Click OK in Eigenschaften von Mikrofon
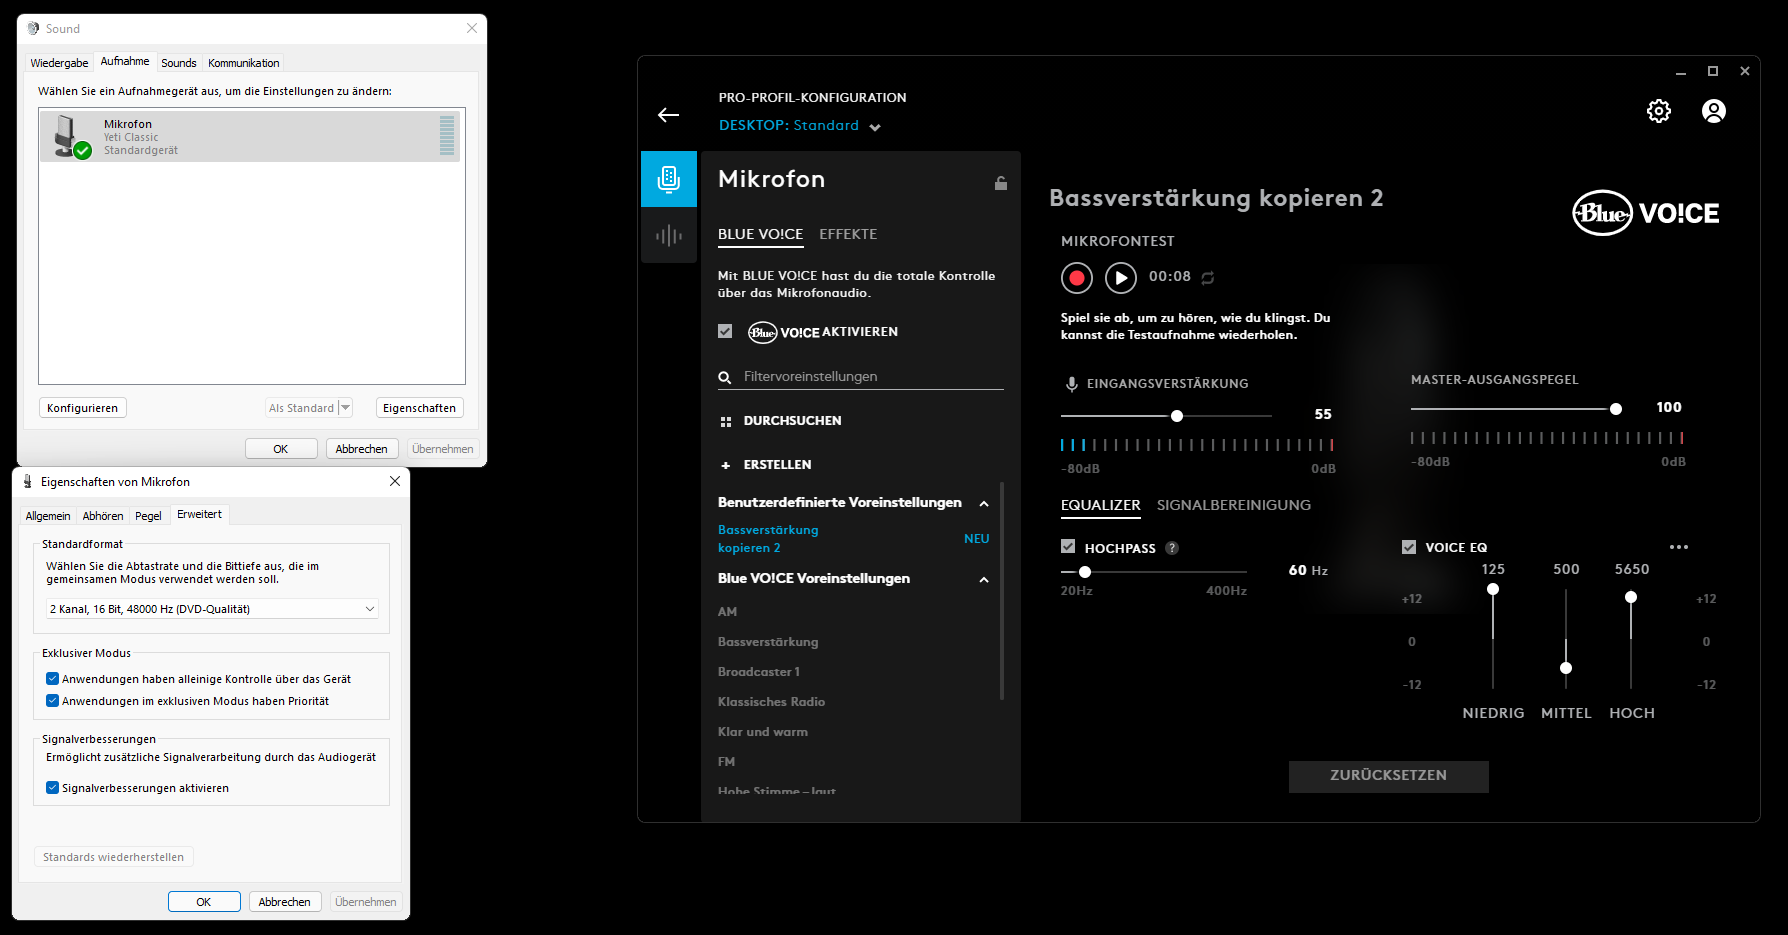 coord(204,902)
